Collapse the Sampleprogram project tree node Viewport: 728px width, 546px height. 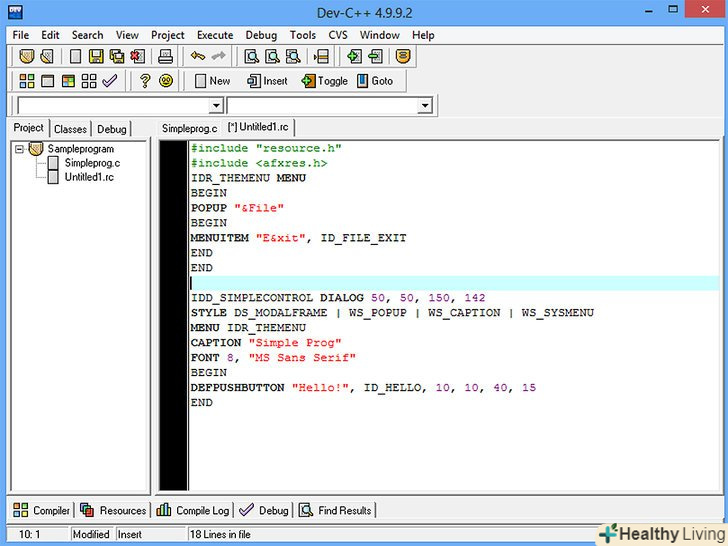point(20,149)
